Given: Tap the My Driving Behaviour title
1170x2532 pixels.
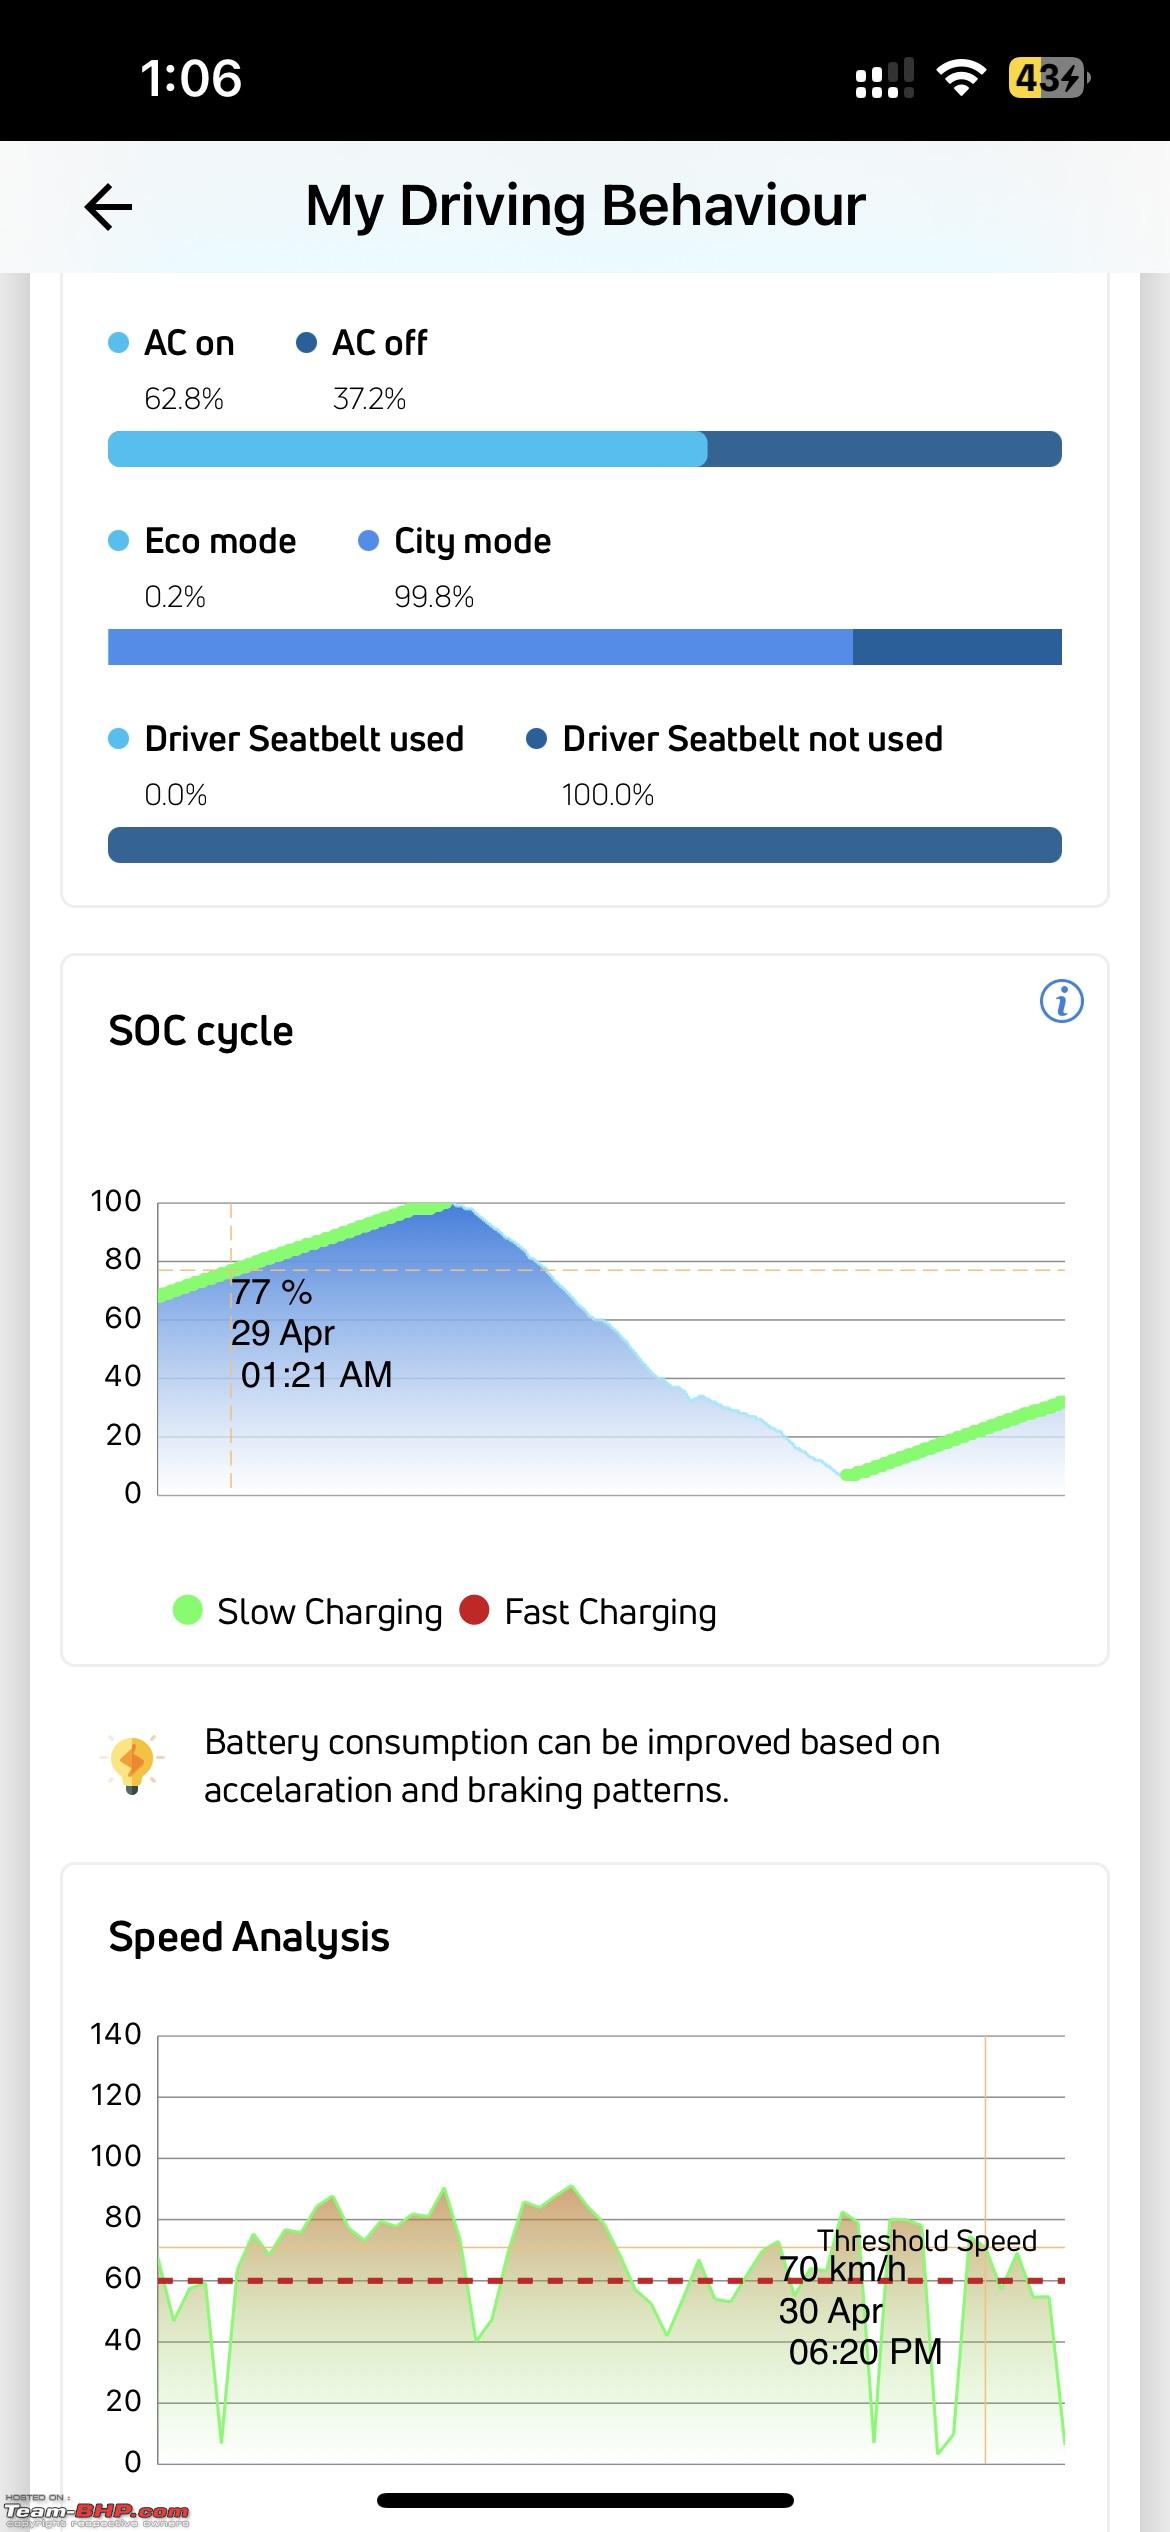Looking at the screenshot, I should click(585, 207).
